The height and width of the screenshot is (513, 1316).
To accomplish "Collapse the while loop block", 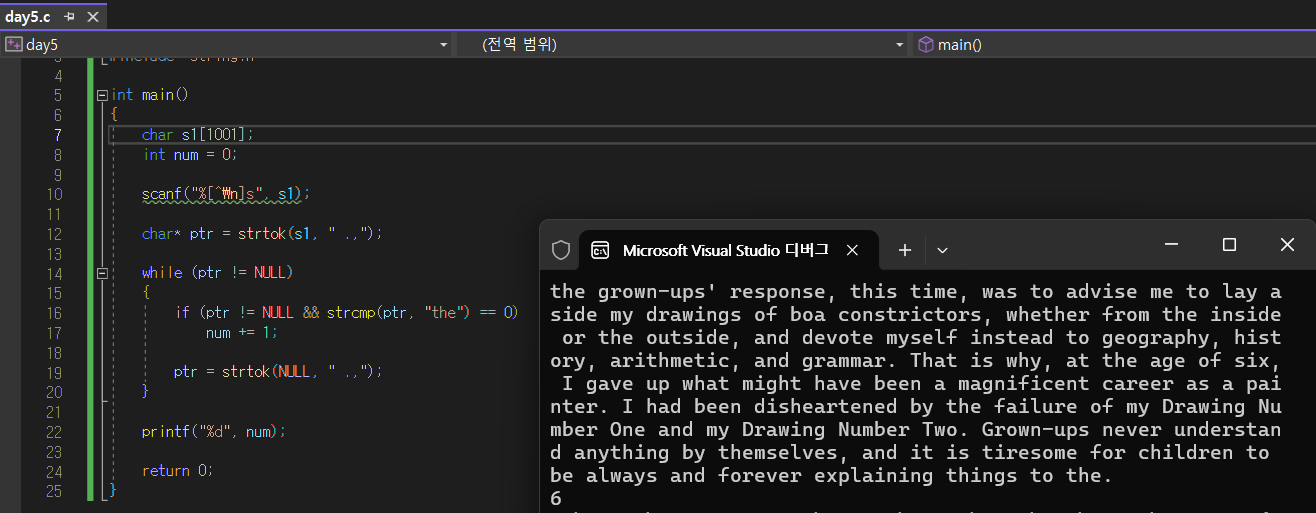I will point(102,273).
